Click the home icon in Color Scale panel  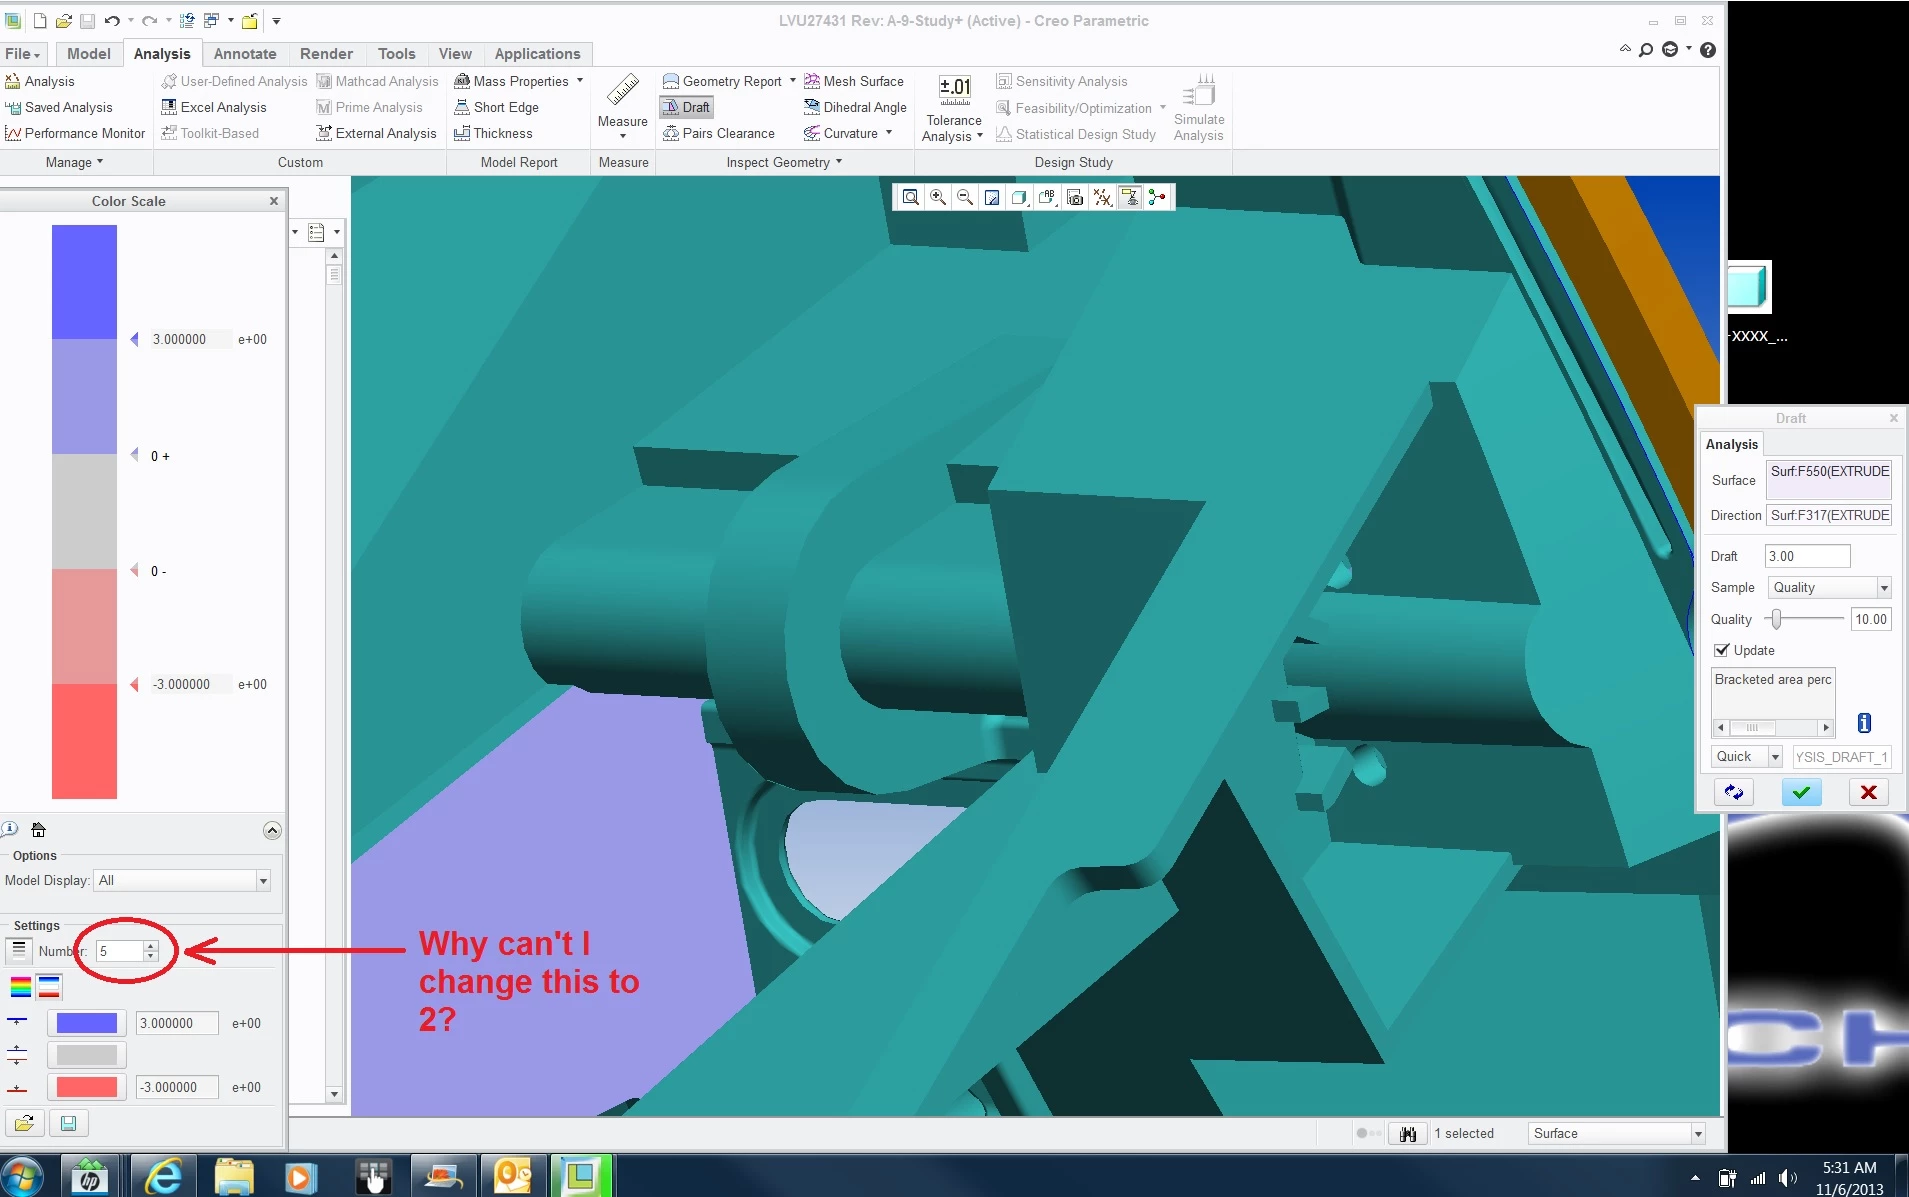click(x=38, y=829)
